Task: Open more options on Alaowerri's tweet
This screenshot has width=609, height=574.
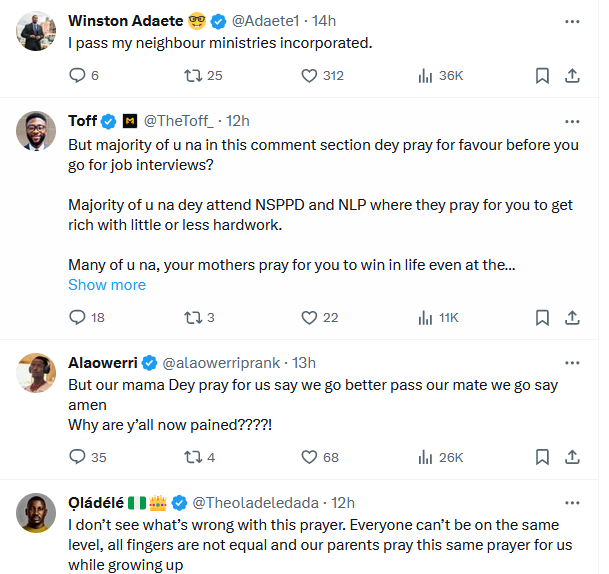Action: (573, 362)
